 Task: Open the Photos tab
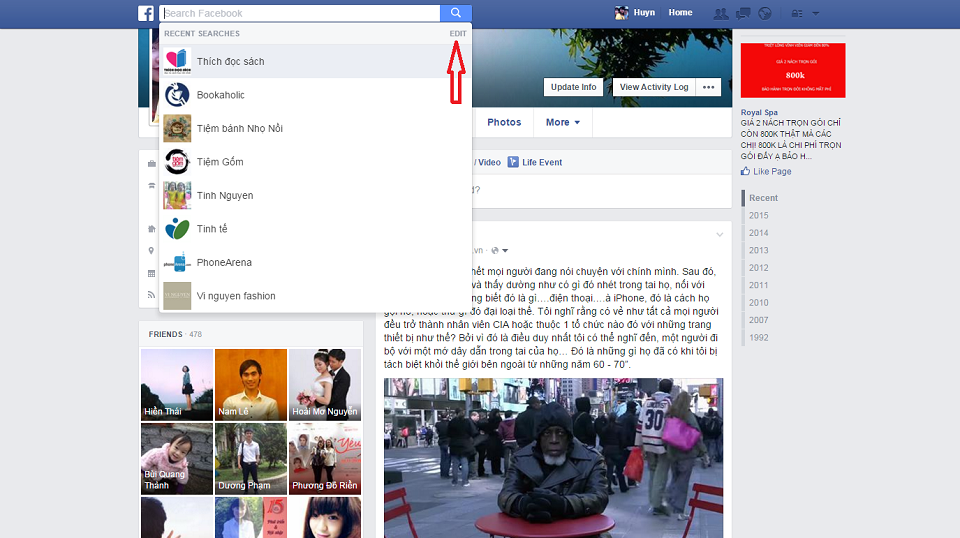point(504,122)
